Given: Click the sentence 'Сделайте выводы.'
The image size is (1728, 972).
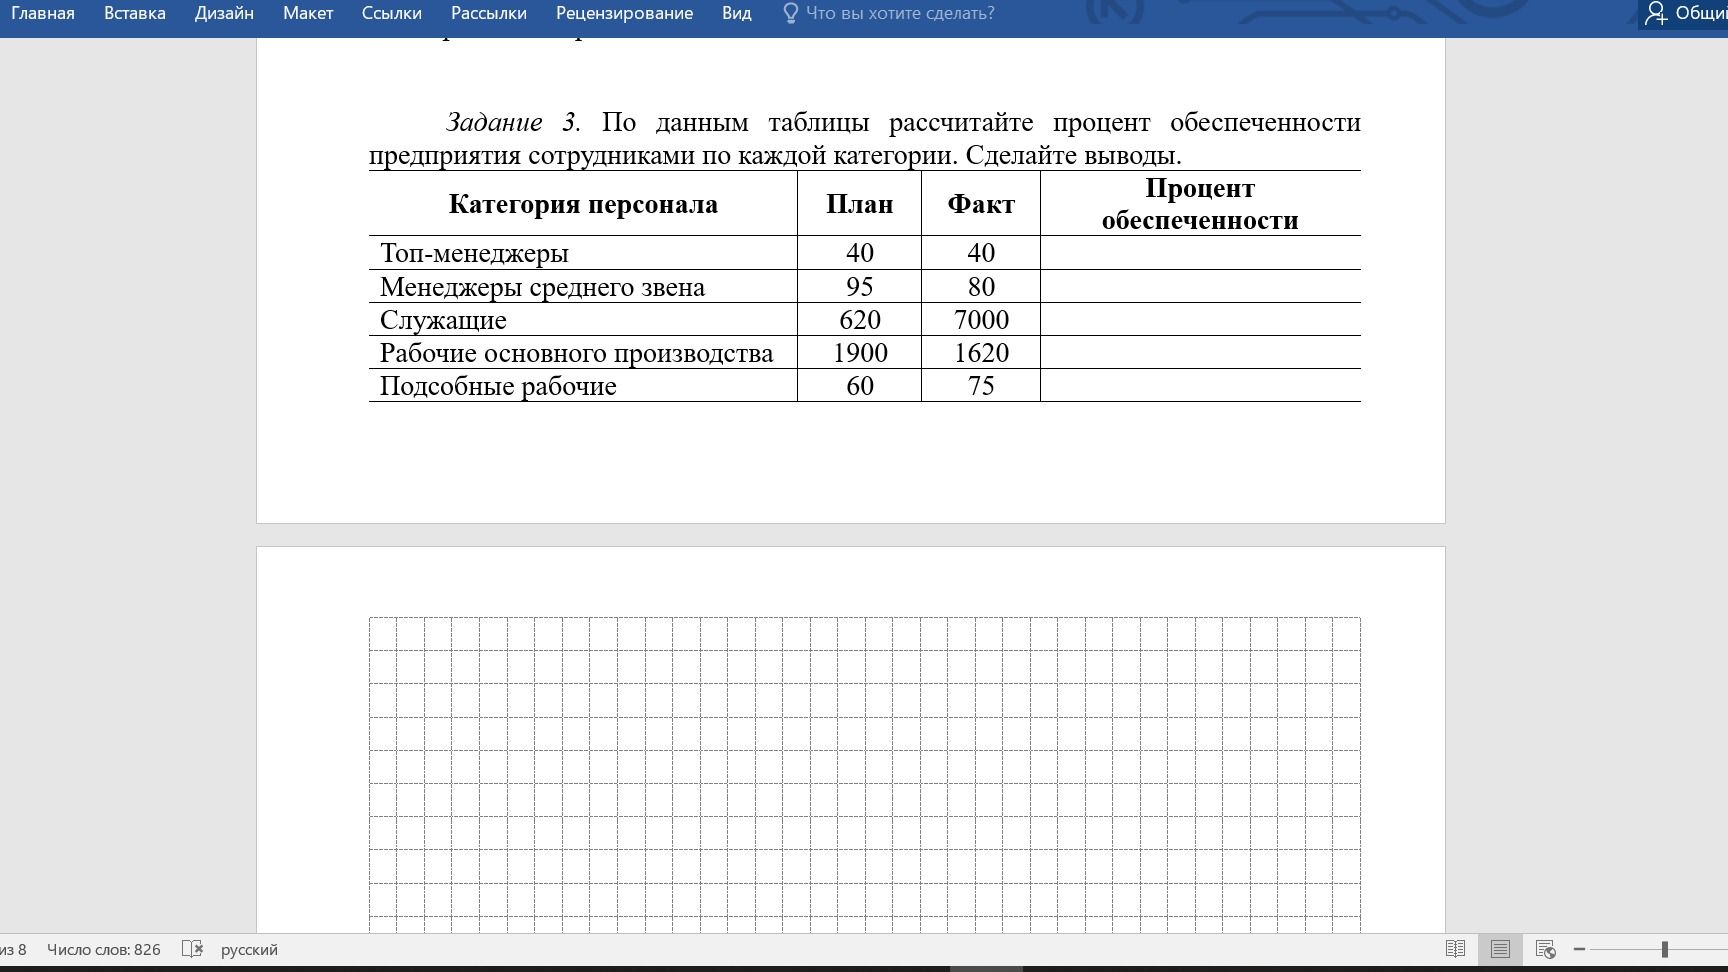Looking at the screenshot, I should (x=1073, y=155).
